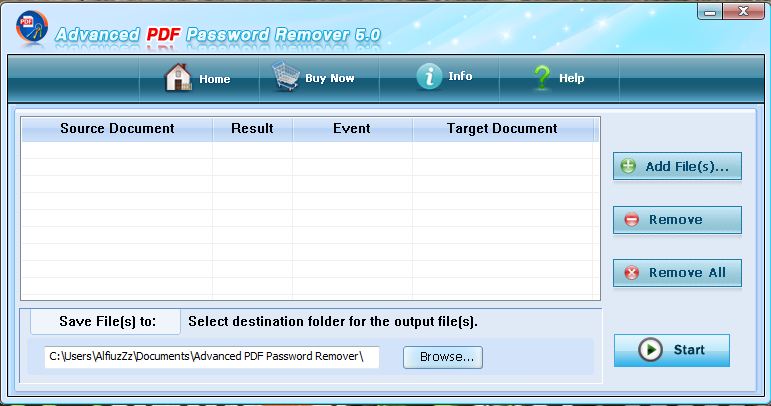
Task: Begin processing with the Start button
Action: tap(672, 350)
